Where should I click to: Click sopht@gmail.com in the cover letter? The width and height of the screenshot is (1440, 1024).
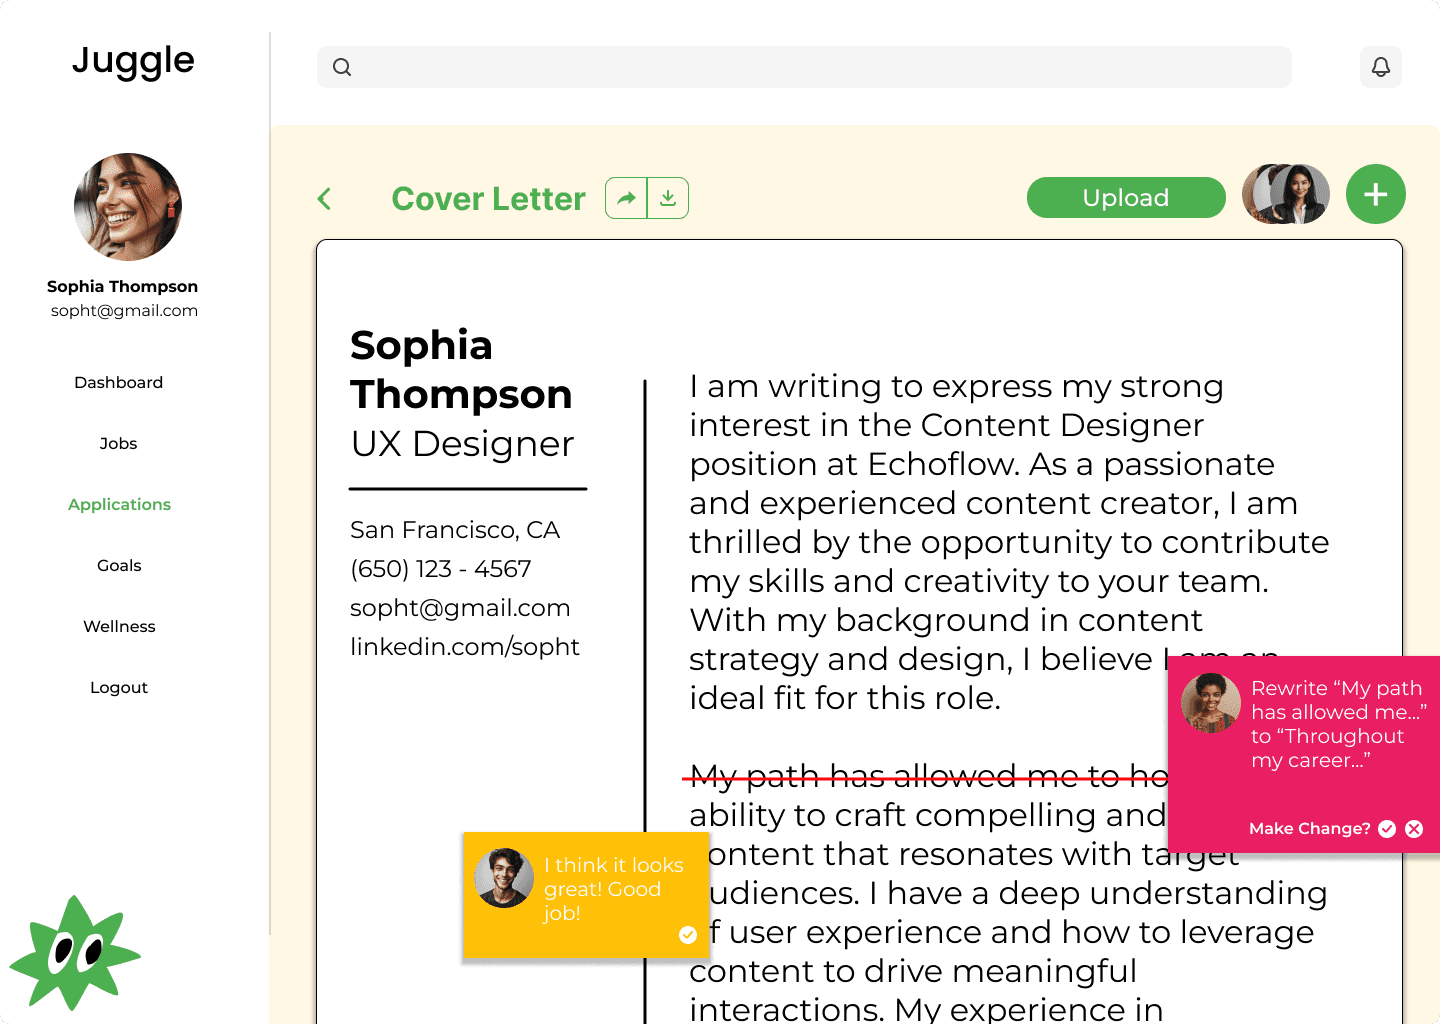(460, 608)
